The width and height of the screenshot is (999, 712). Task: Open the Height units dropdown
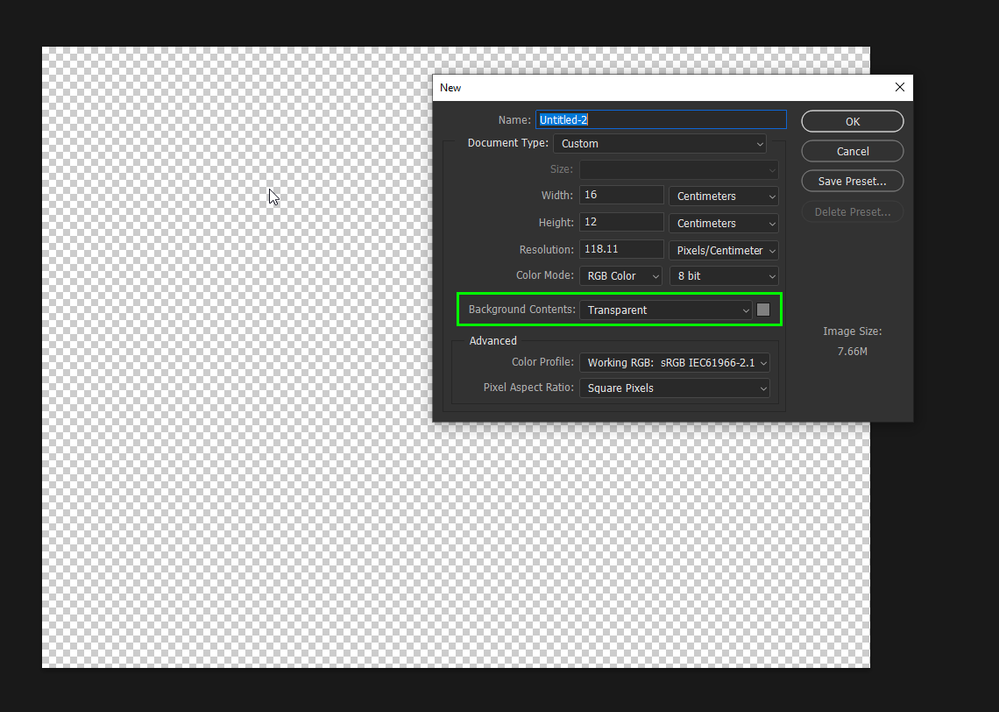(x=724, y=223)
